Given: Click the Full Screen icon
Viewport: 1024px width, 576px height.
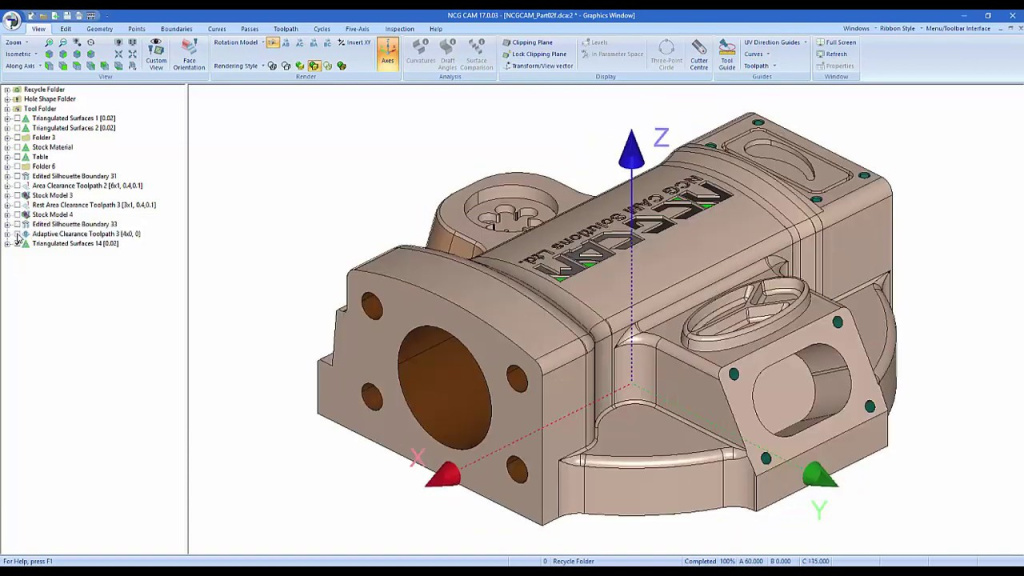Looking at the screenshot, I should click(x=820, y=43).
